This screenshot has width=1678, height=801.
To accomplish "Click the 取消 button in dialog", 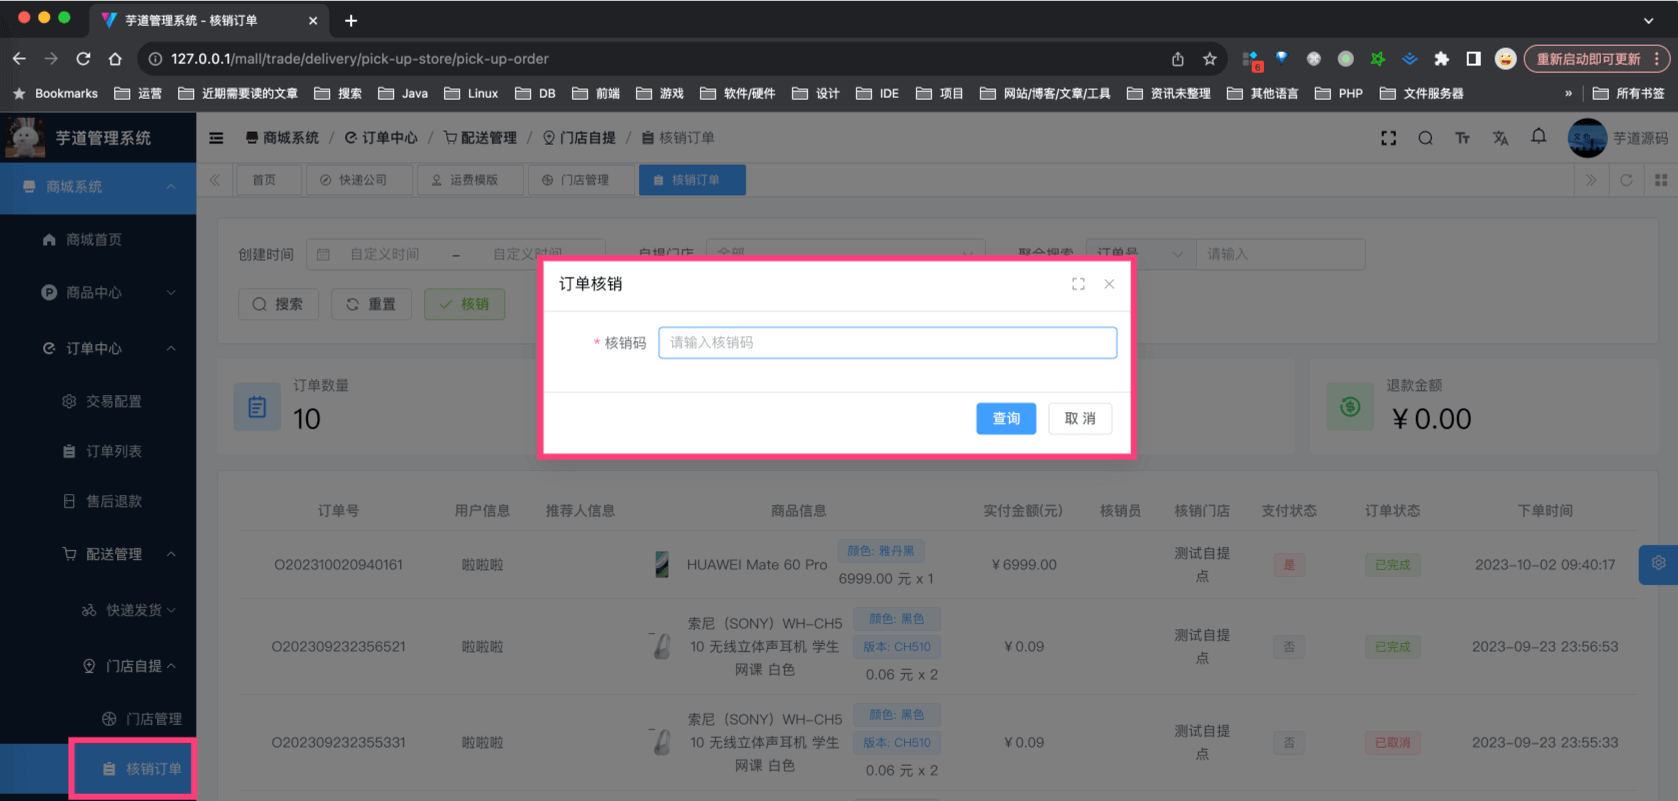I will pyautogui.click(x=1079, y=418).
